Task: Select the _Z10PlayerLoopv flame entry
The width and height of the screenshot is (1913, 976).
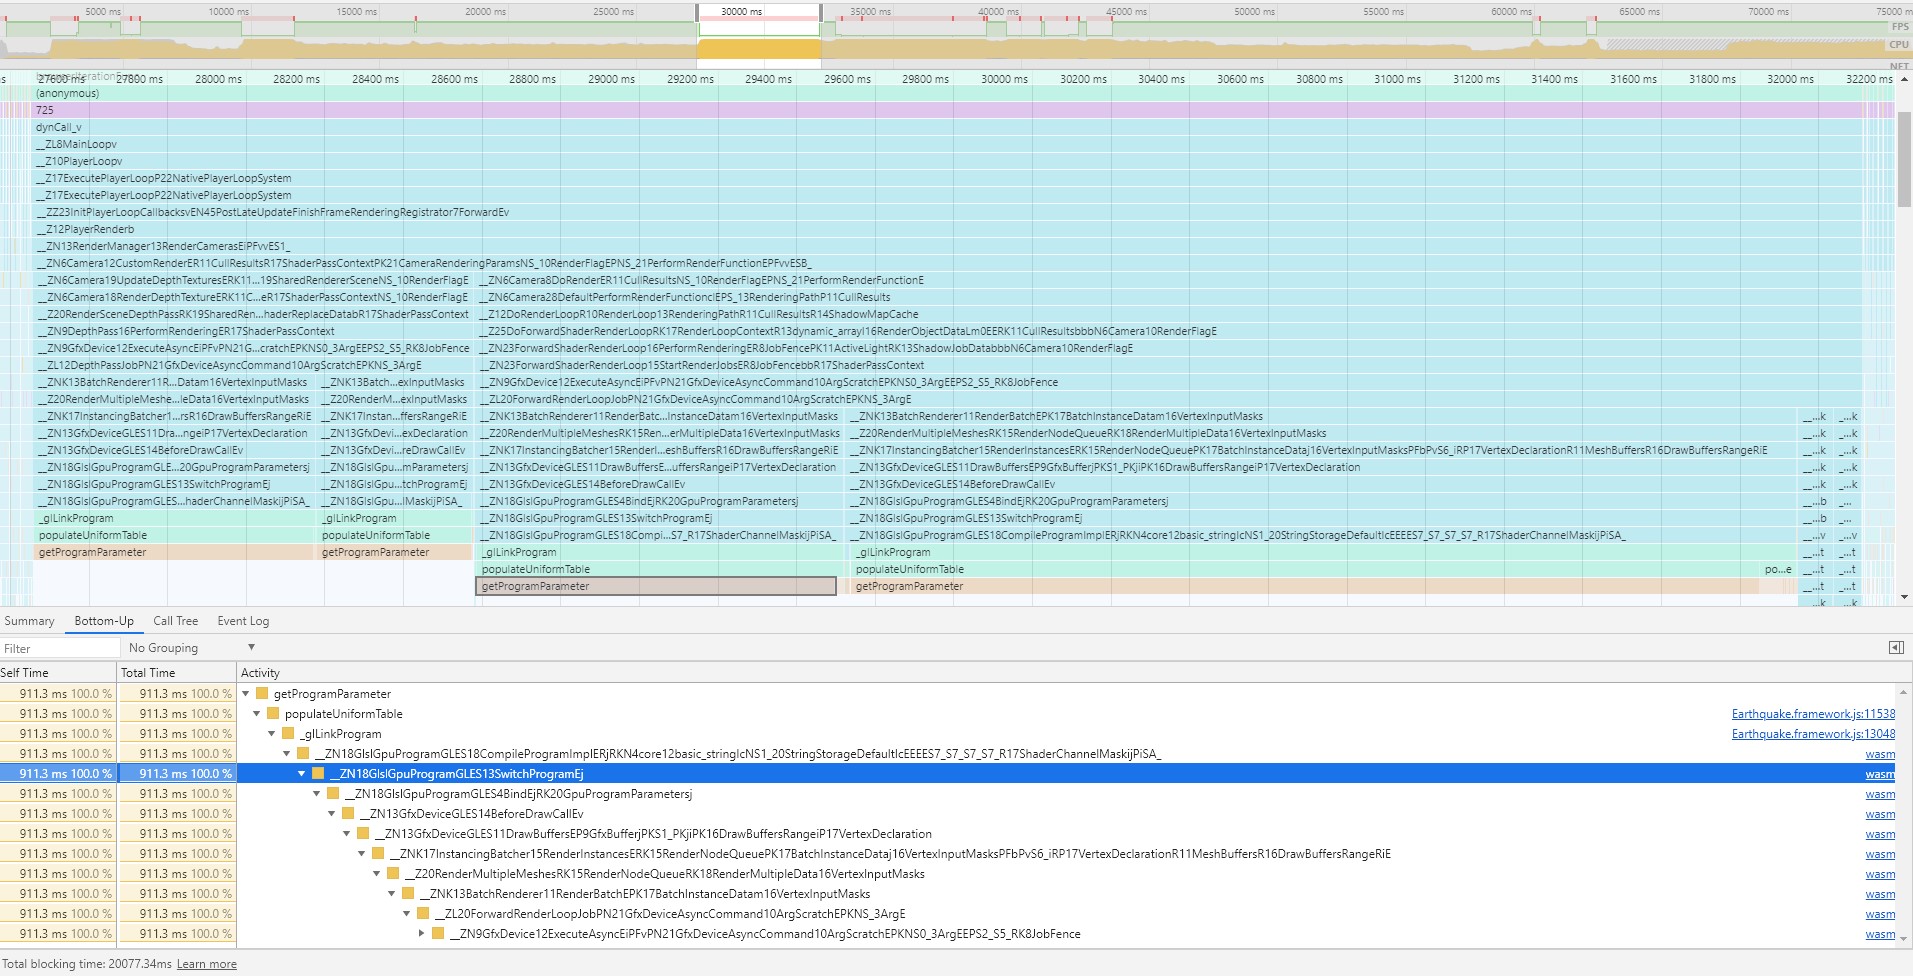Action: tap(949, 161)
